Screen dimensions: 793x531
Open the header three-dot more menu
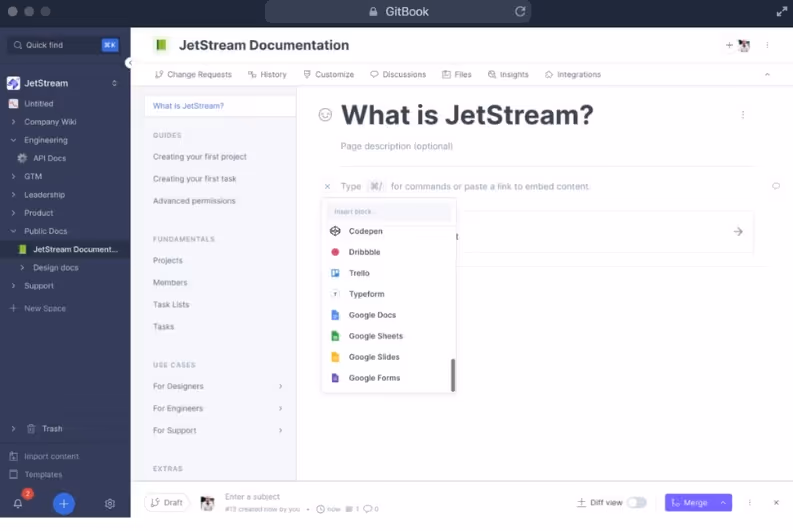[767, 45]
